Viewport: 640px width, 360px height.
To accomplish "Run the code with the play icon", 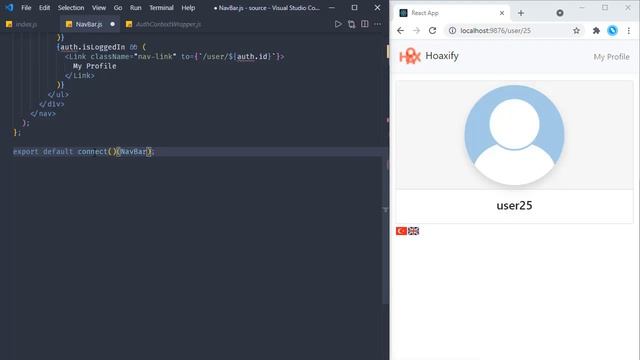I will [x=338, y=24].
